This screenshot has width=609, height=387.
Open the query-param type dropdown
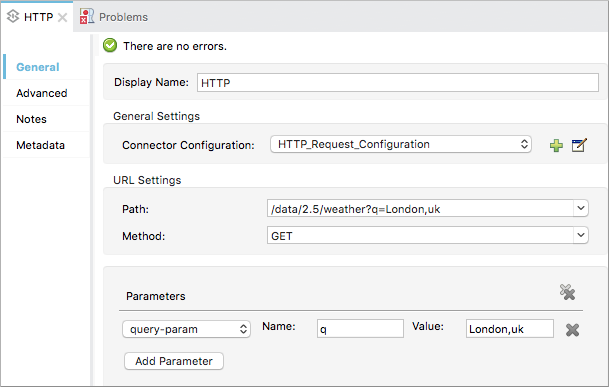(186, 329)
